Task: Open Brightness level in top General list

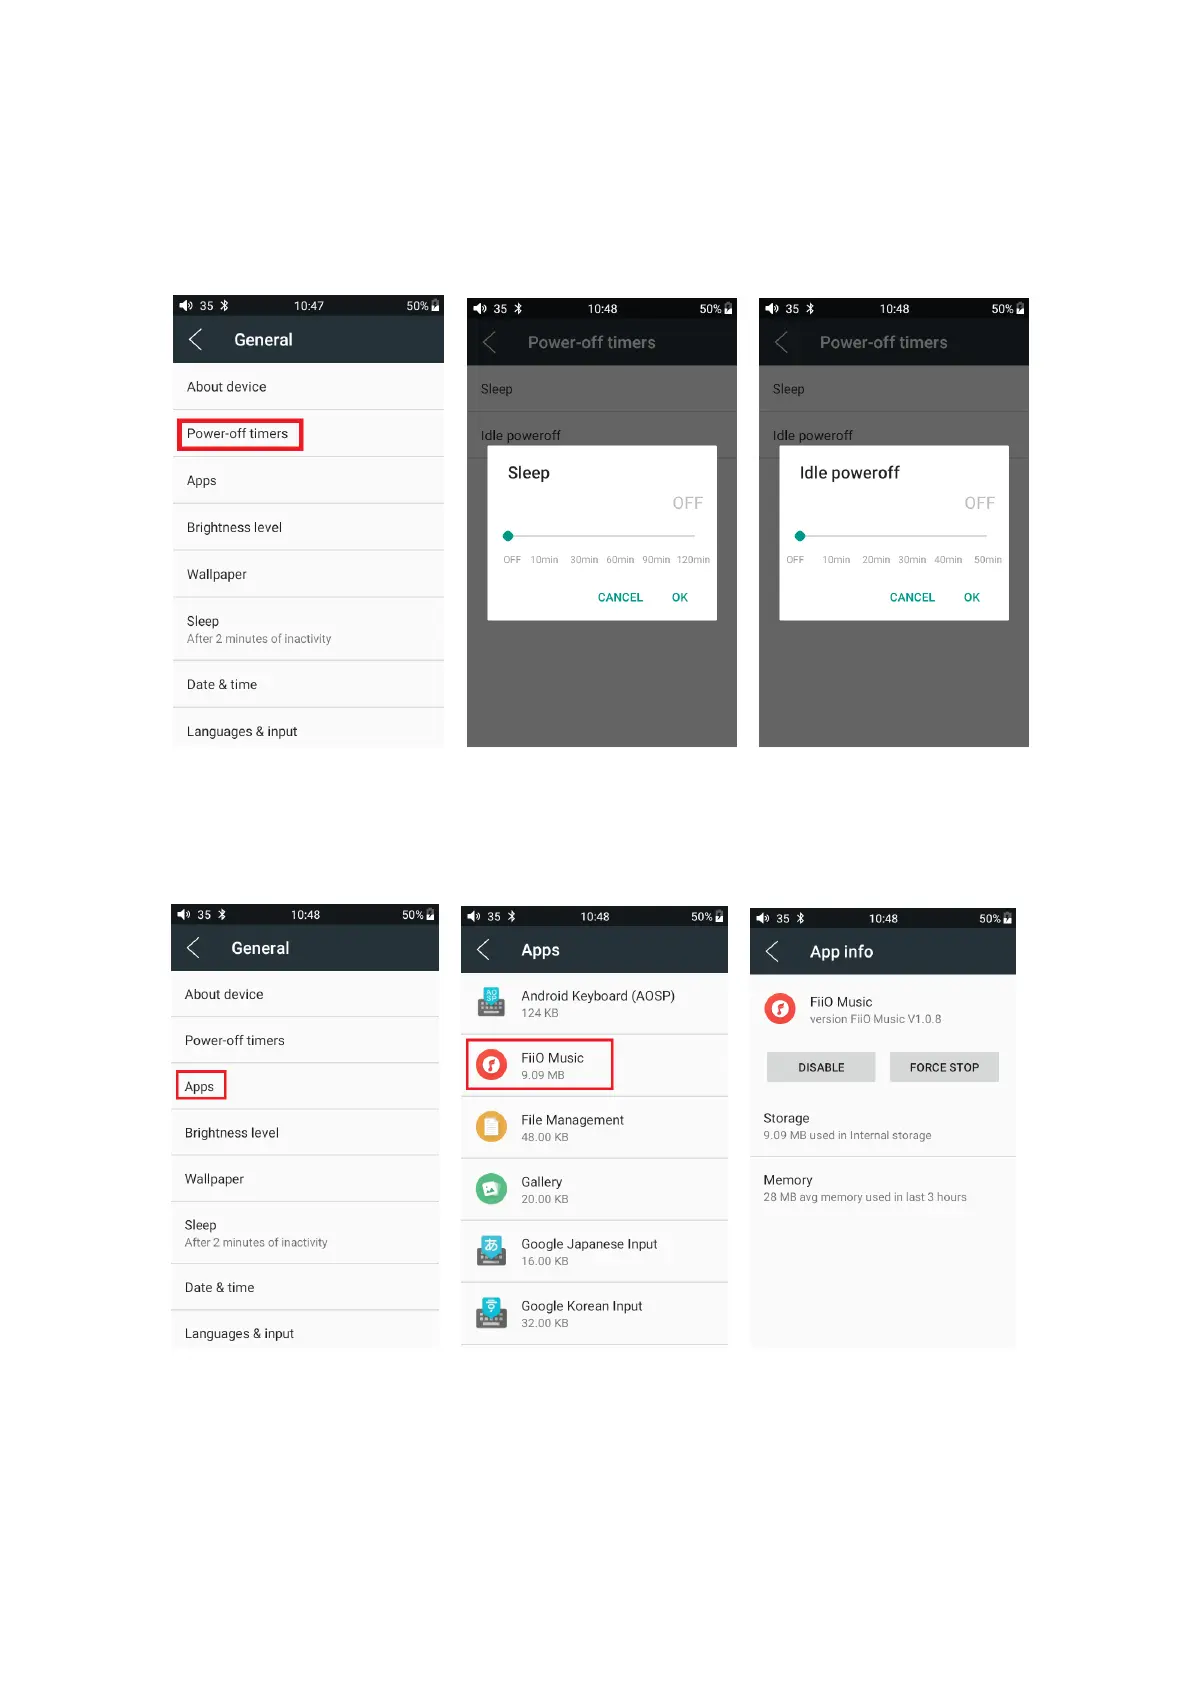Action: coord(308,527)
